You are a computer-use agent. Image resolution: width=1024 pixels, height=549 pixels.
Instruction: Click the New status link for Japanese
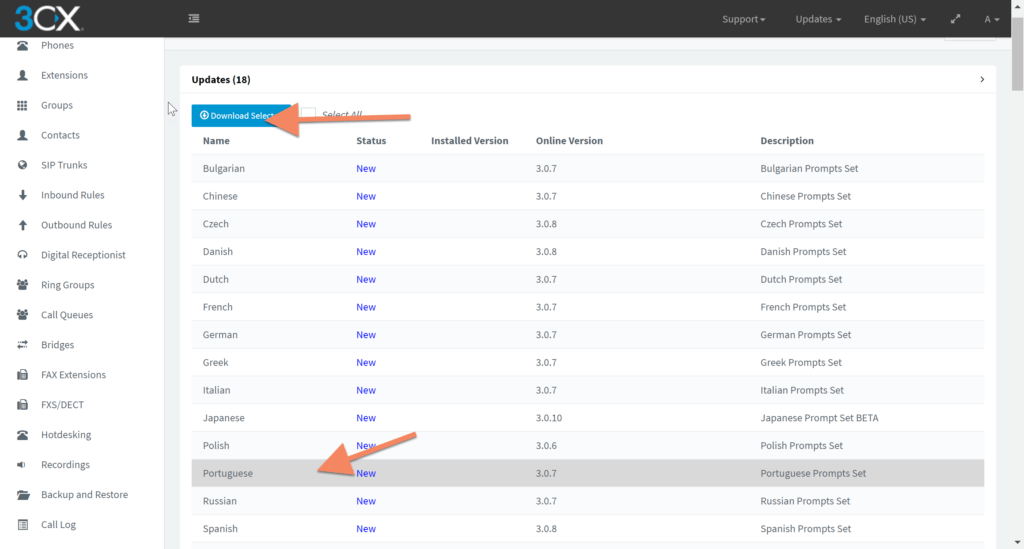tap(366, 418)
